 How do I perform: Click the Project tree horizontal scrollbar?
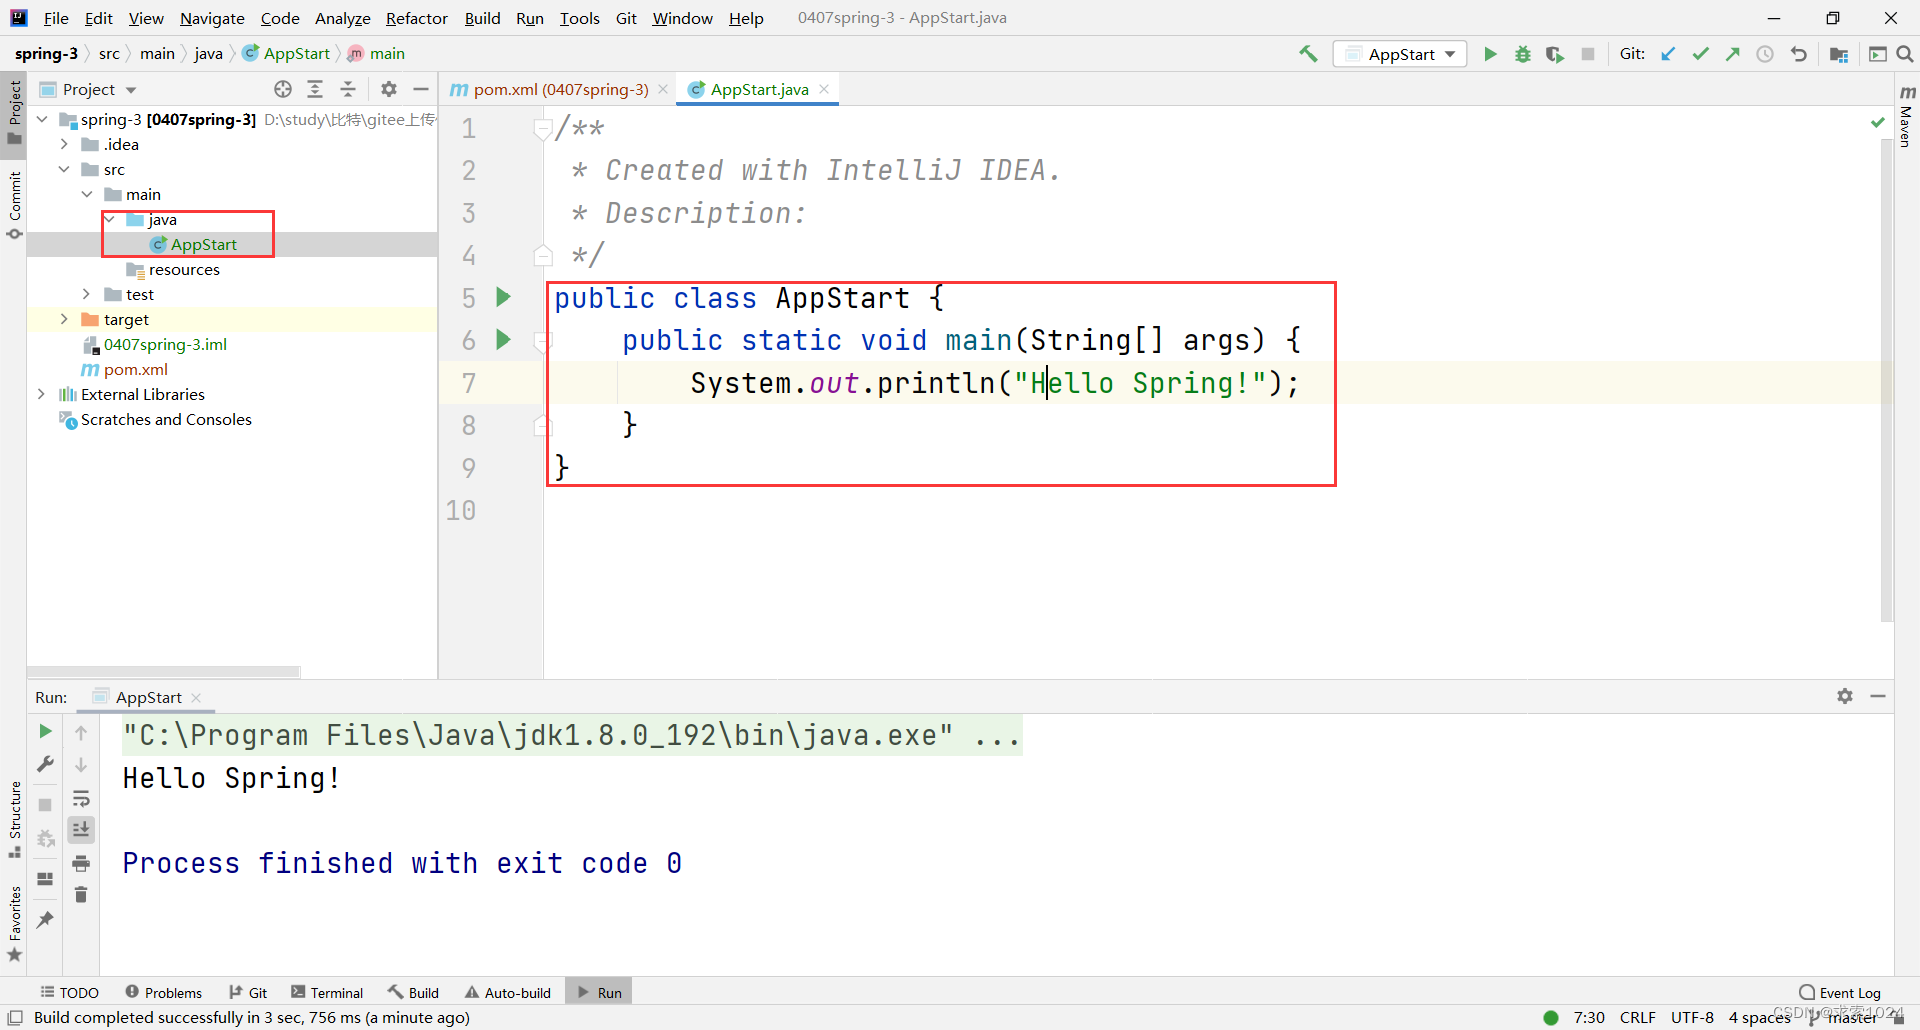point(164,672)
